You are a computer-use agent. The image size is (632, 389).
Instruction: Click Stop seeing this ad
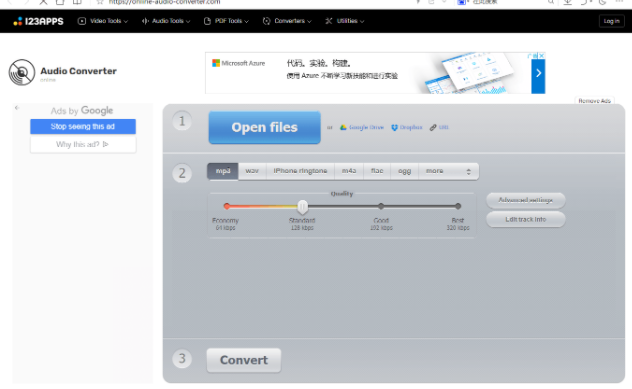(x=83, y=127)
